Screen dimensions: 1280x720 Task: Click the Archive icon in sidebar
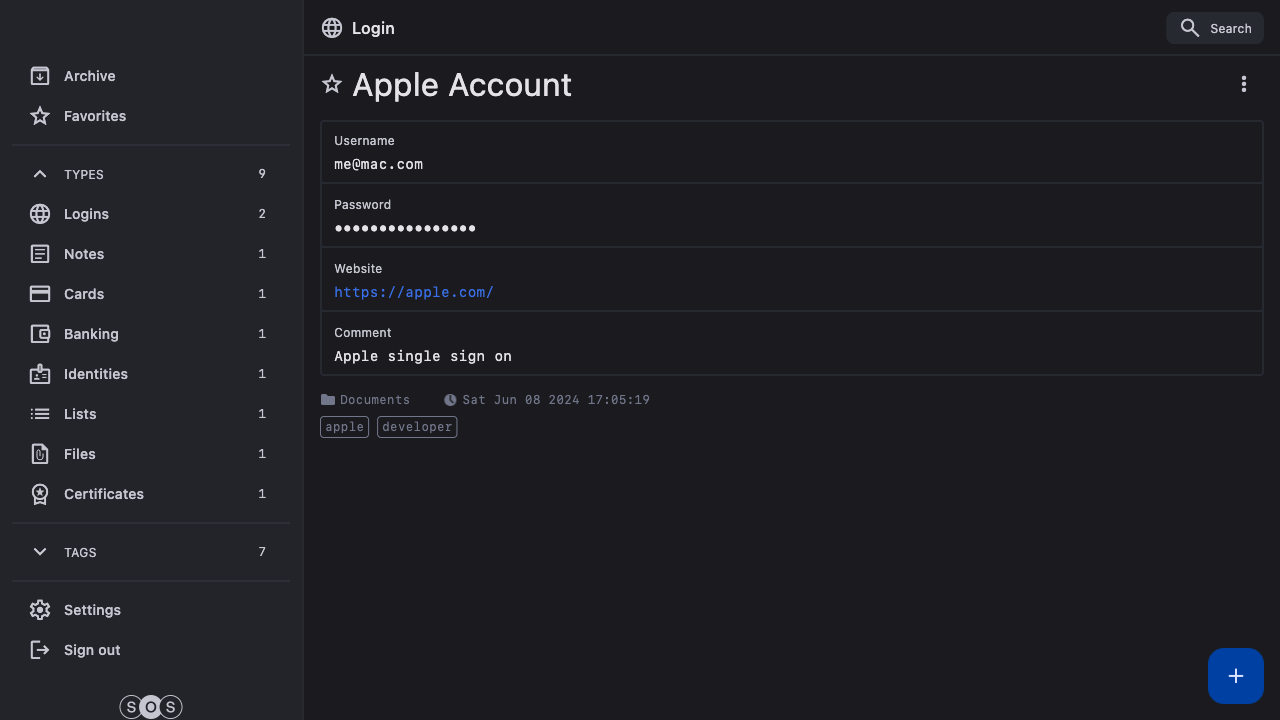(40, 76)
